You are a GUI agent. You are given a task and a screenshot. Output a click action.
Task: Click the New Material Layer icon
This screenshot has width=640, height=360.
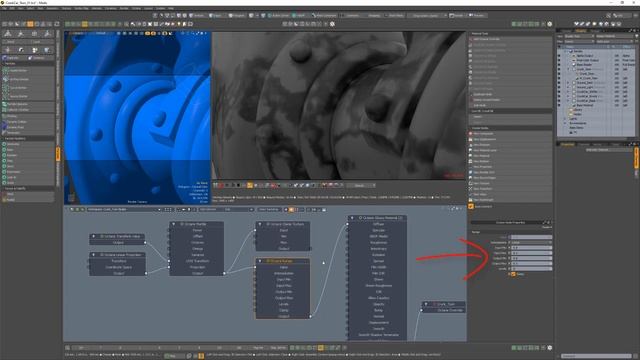[x=471, y=150]
